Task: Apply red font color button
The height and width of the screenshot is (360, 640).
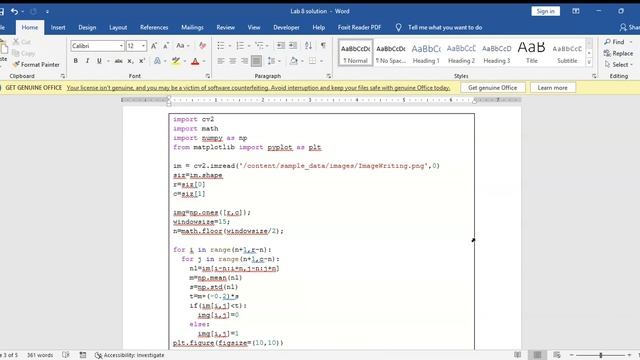Action: pos(195,61)
